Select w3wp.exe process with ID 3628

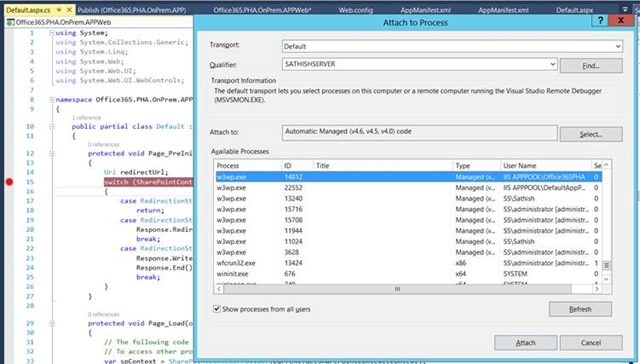click(x=408, y=252)
